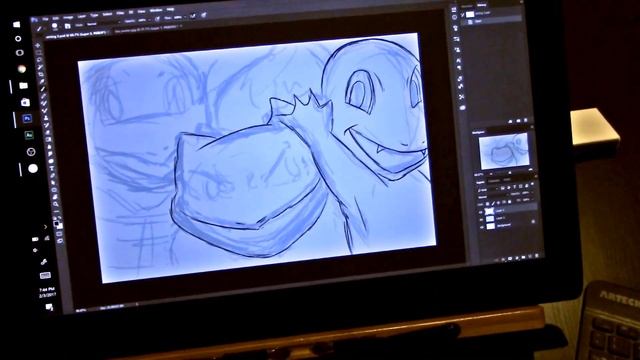Click the pressure-for-opacity icon in options bar
Image resolution: width=640 pixels, height=360 pixels.
coord(157,18)
